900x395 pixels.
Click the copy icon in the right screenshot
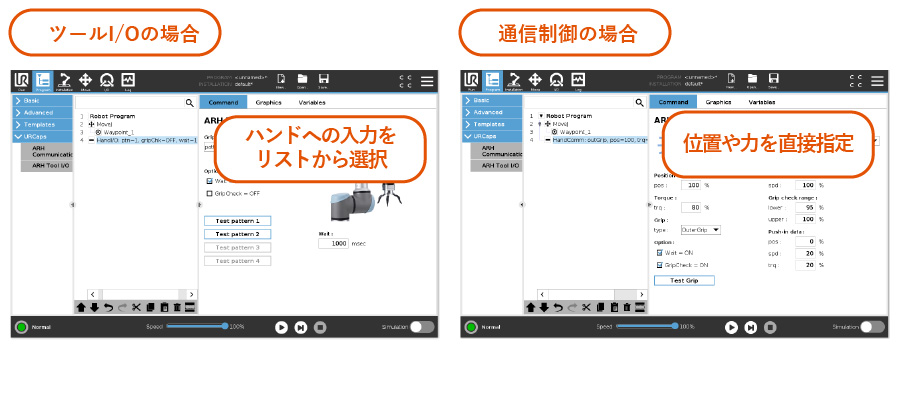point(600,307)
